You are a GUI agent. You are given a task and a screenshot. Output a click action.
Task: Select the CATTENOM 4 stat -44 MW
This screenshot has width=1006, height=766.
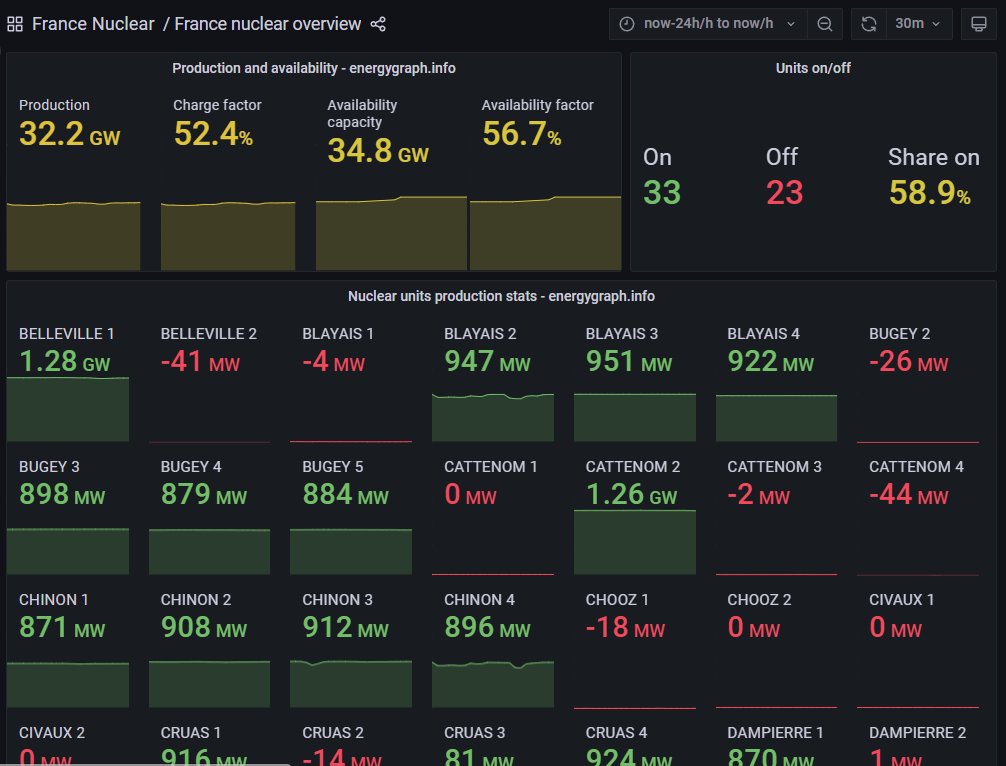908,494
